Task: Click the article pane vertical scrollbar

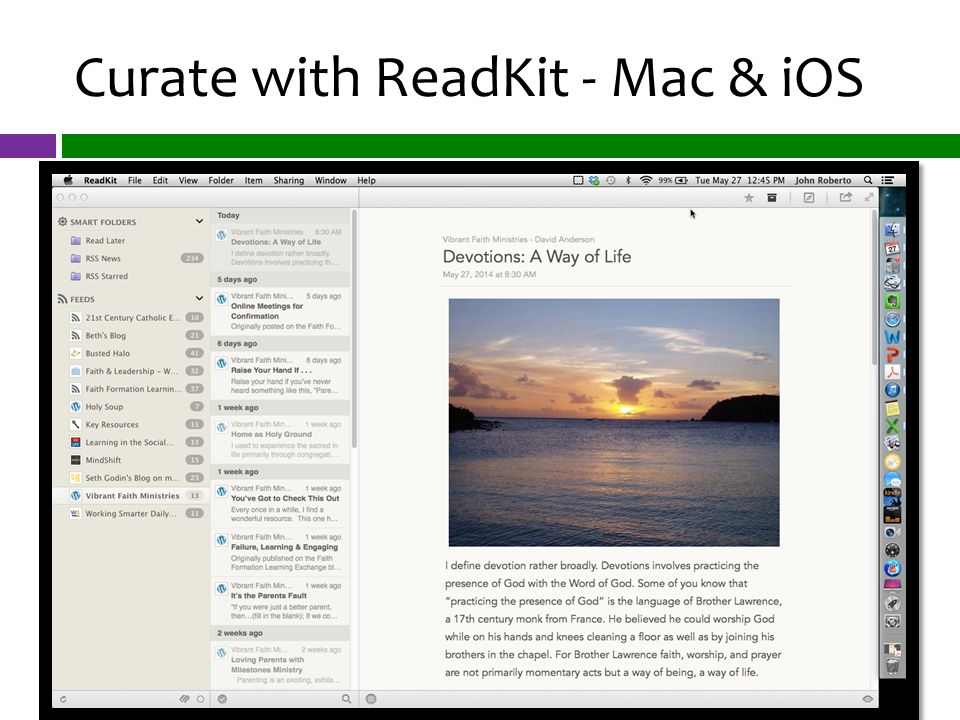Action: (x=874, y=288)
